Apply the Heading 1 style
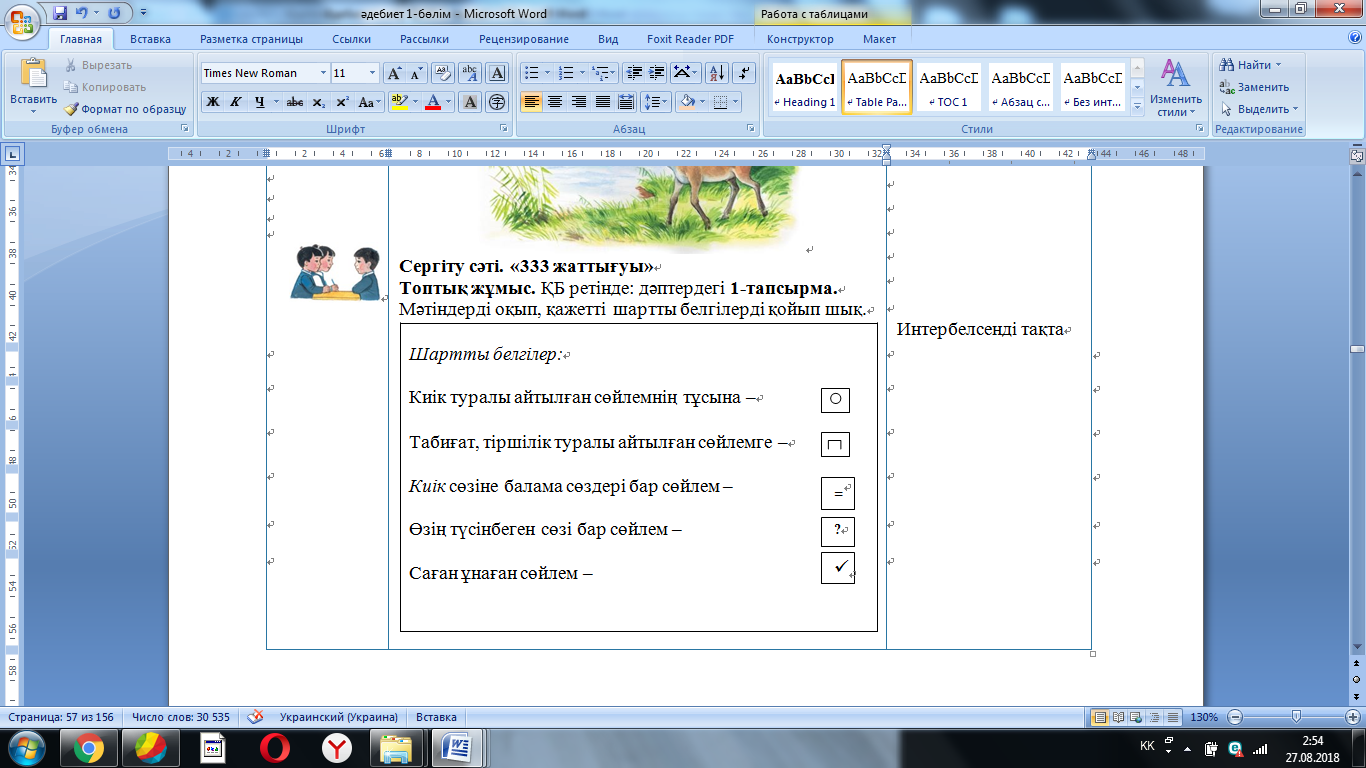 [x=805, y=88]
